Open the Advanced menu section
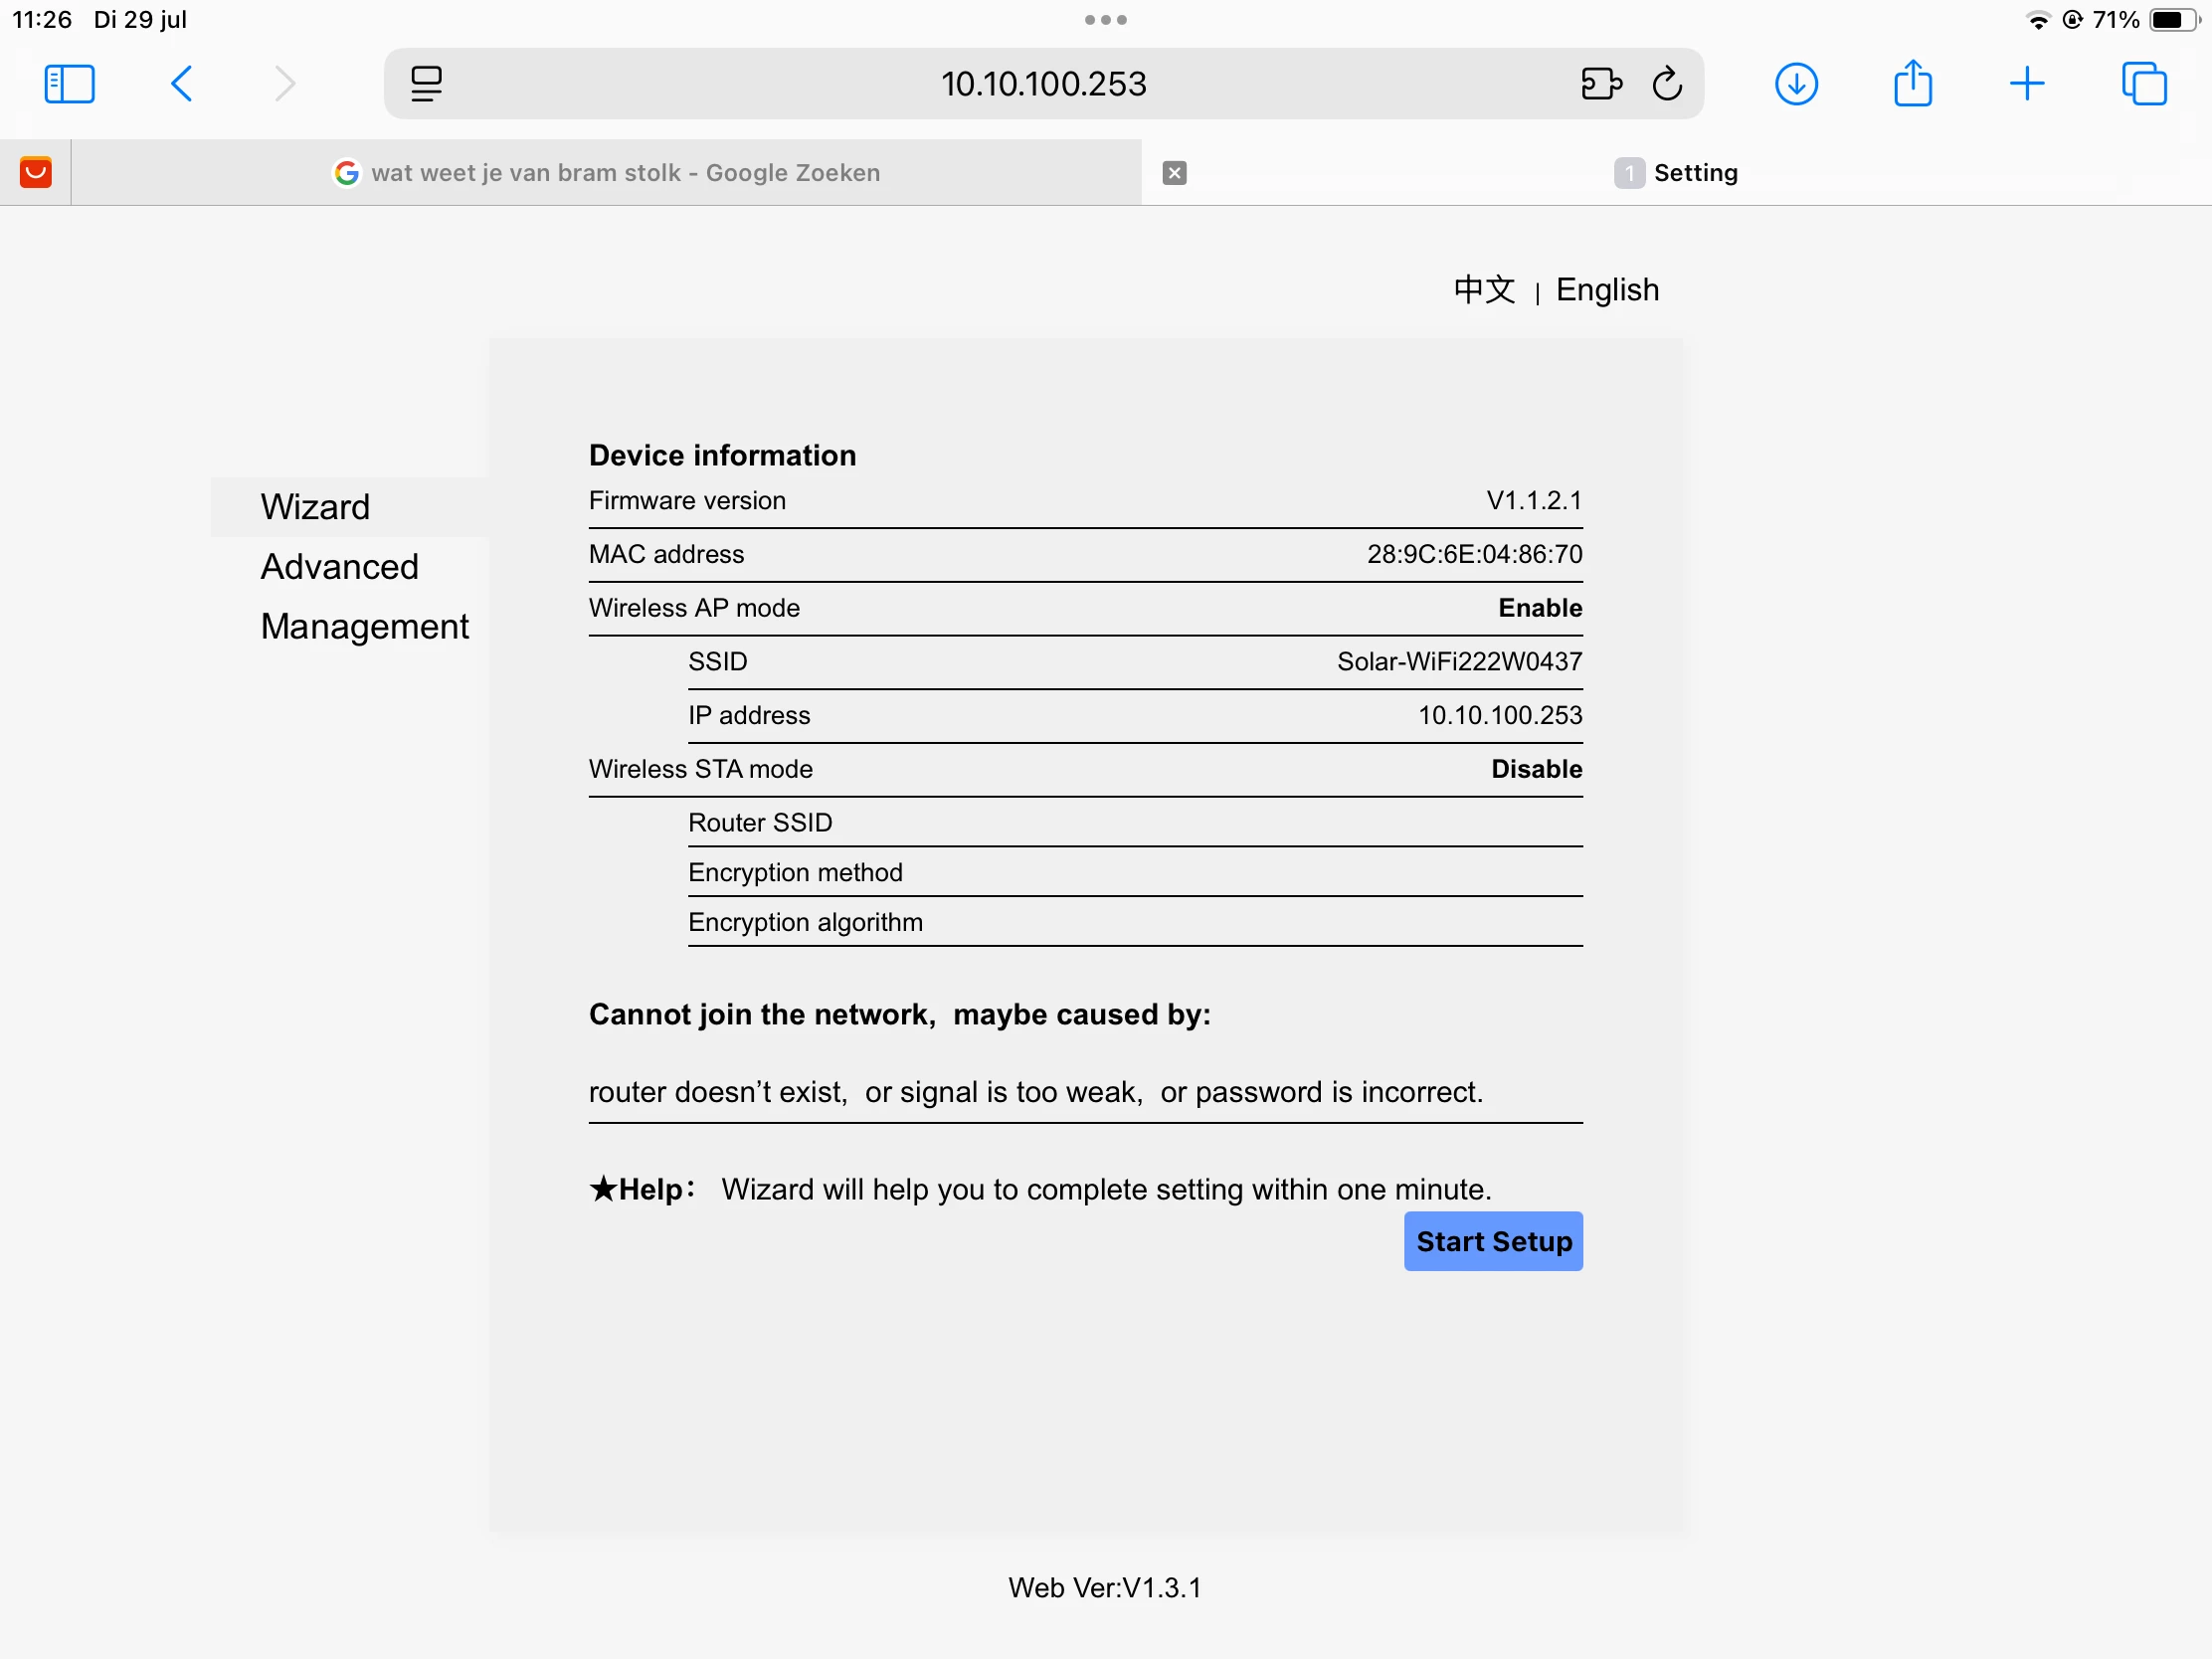Screen dimensions: 2212x1659 click(x=339, y=567)
